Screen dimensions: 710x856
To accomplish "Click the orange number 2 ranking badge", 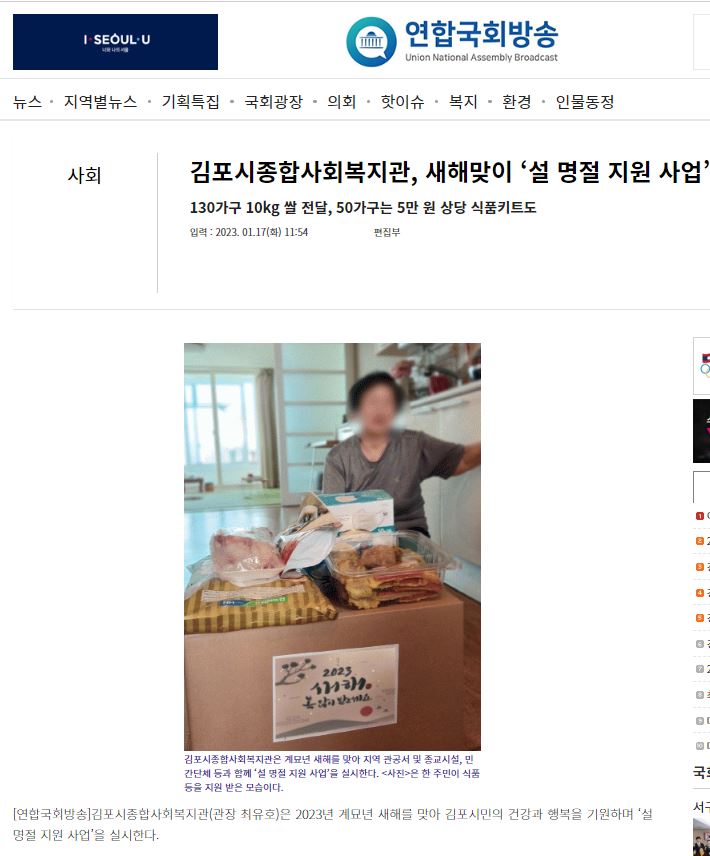I will click(700, 541).
